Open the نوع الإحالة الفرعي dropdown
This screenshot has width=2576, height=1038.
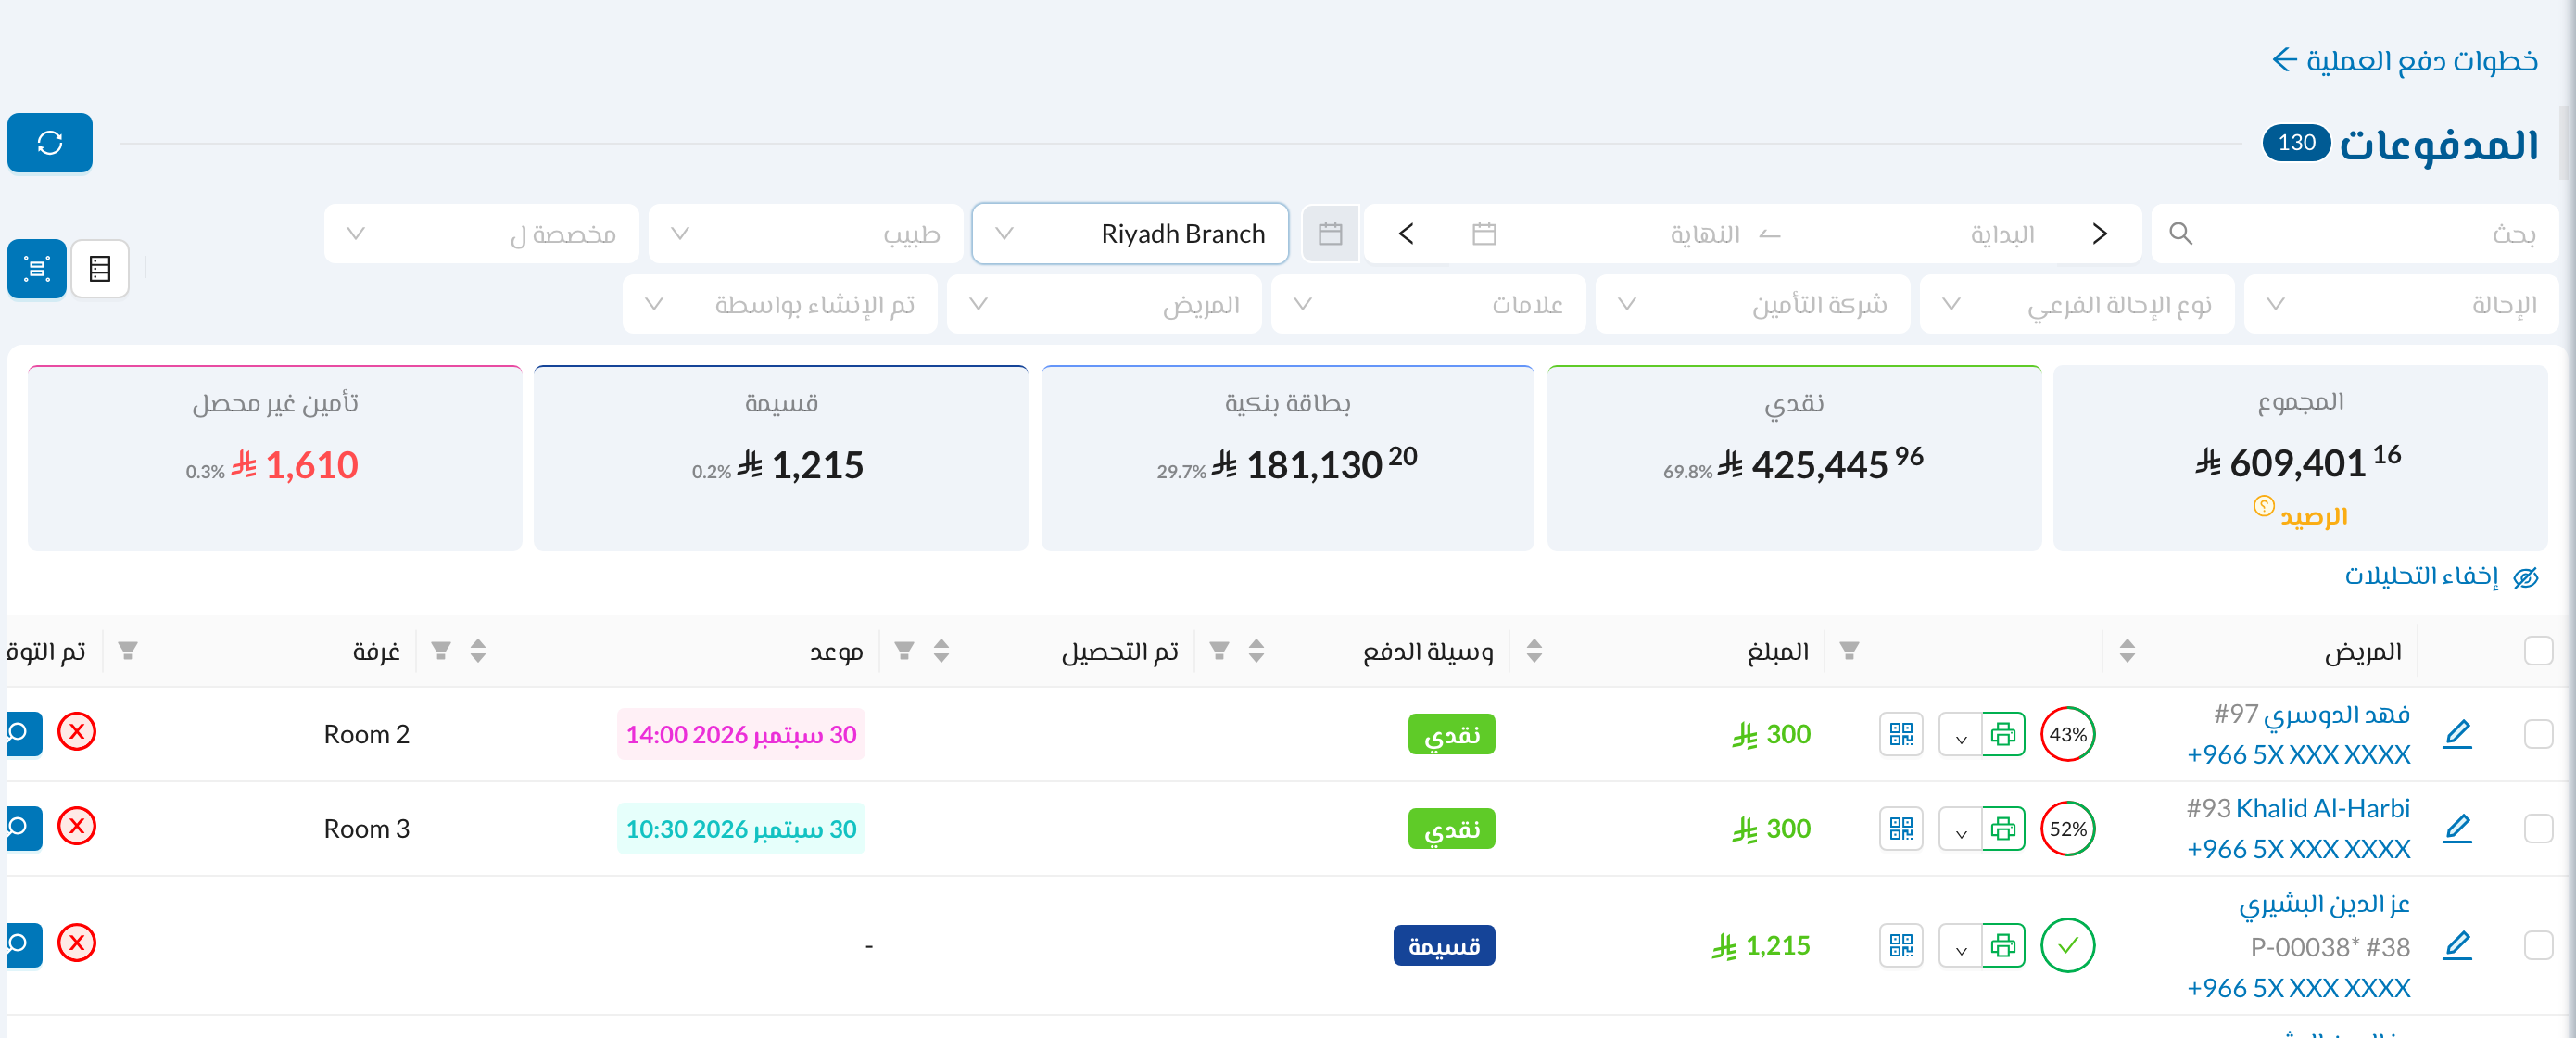[x=2076, y=304]
